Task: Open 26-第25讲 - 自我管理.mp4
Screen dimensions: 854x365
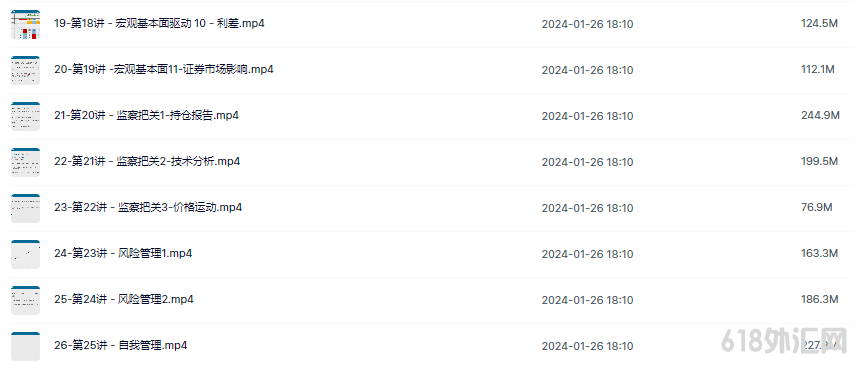Action: (x=121, y=345)
